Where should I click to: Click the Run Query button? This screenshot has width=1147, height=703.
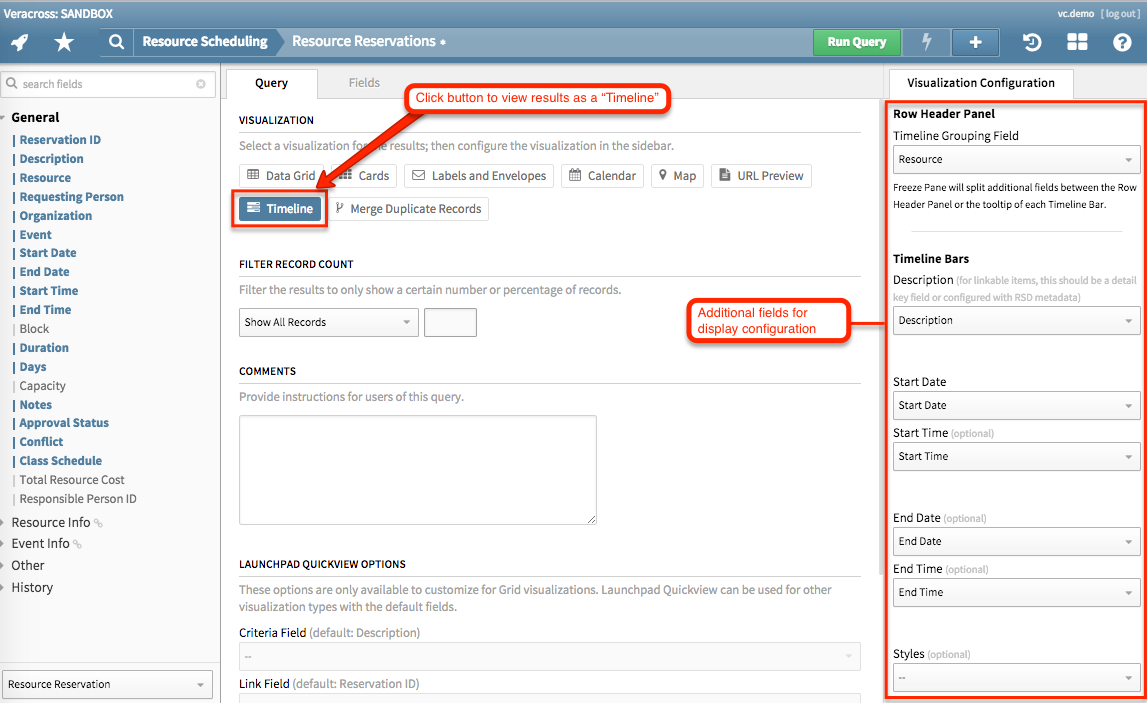pyautogui.click(x=856, y=42)
